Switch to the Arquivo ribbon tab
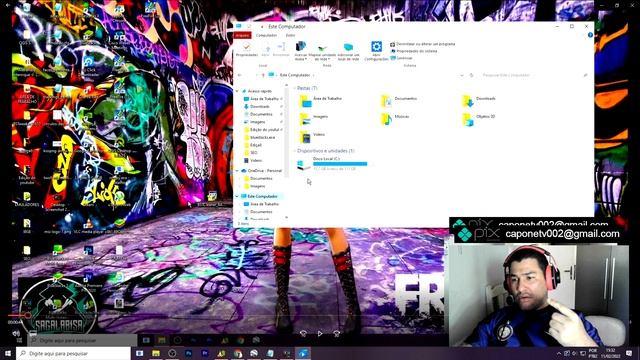Screen dimensions: 640x360 click(242, 36)
